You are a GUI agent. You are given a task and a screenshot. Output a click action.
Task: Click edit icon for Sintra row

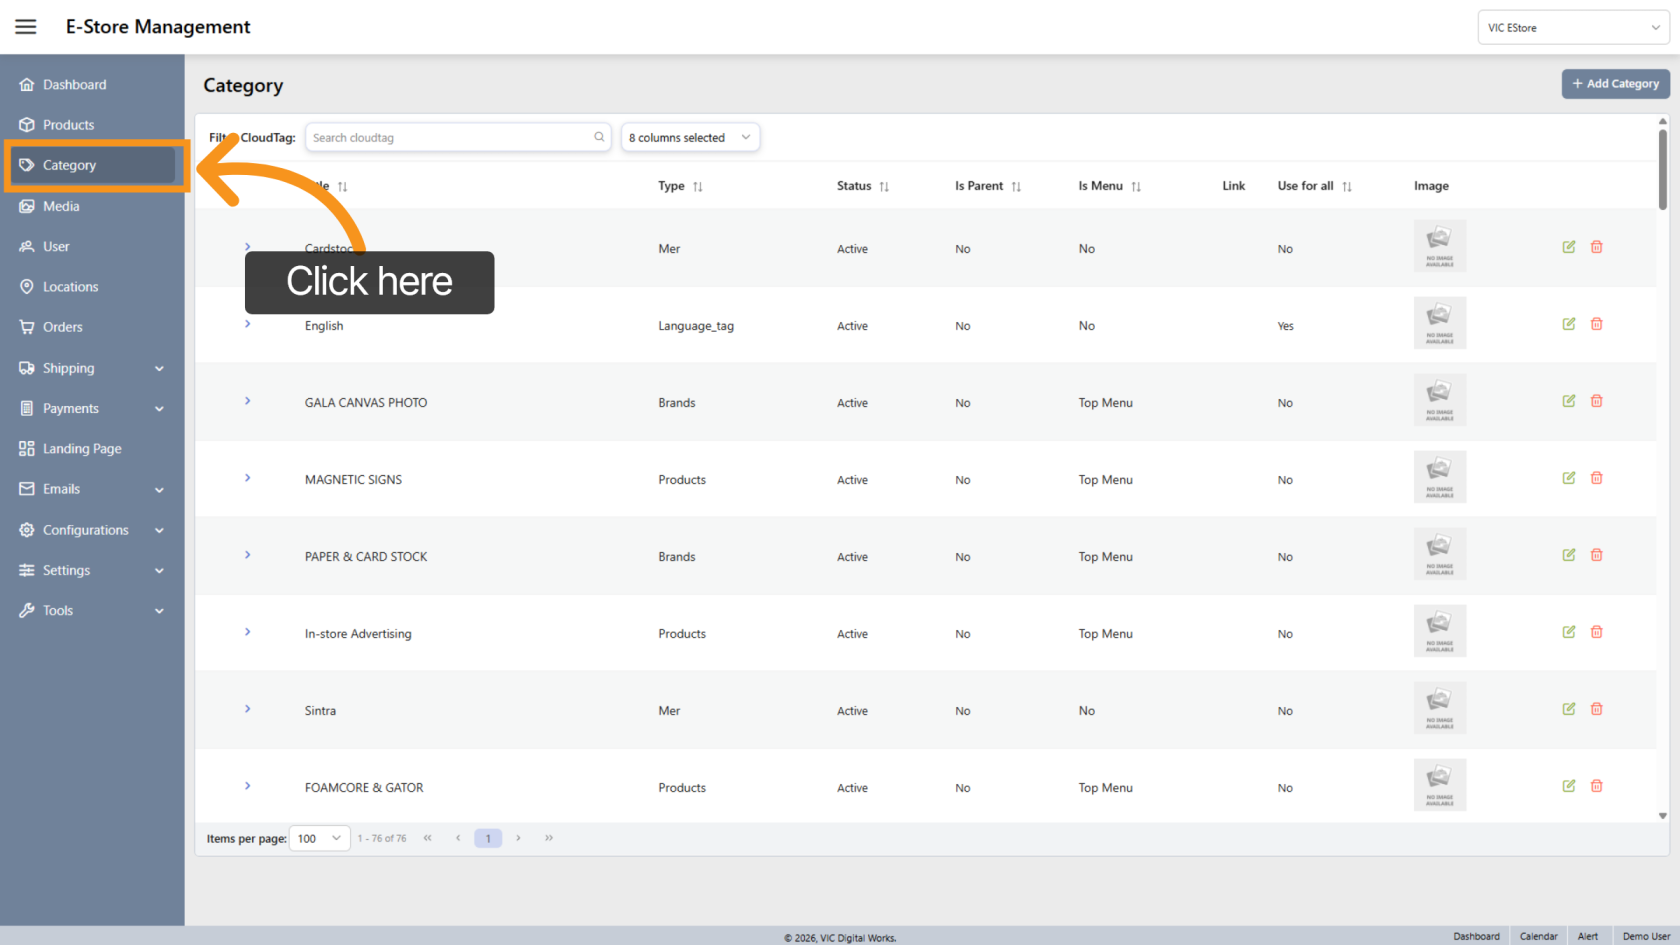coord(1569,709)
